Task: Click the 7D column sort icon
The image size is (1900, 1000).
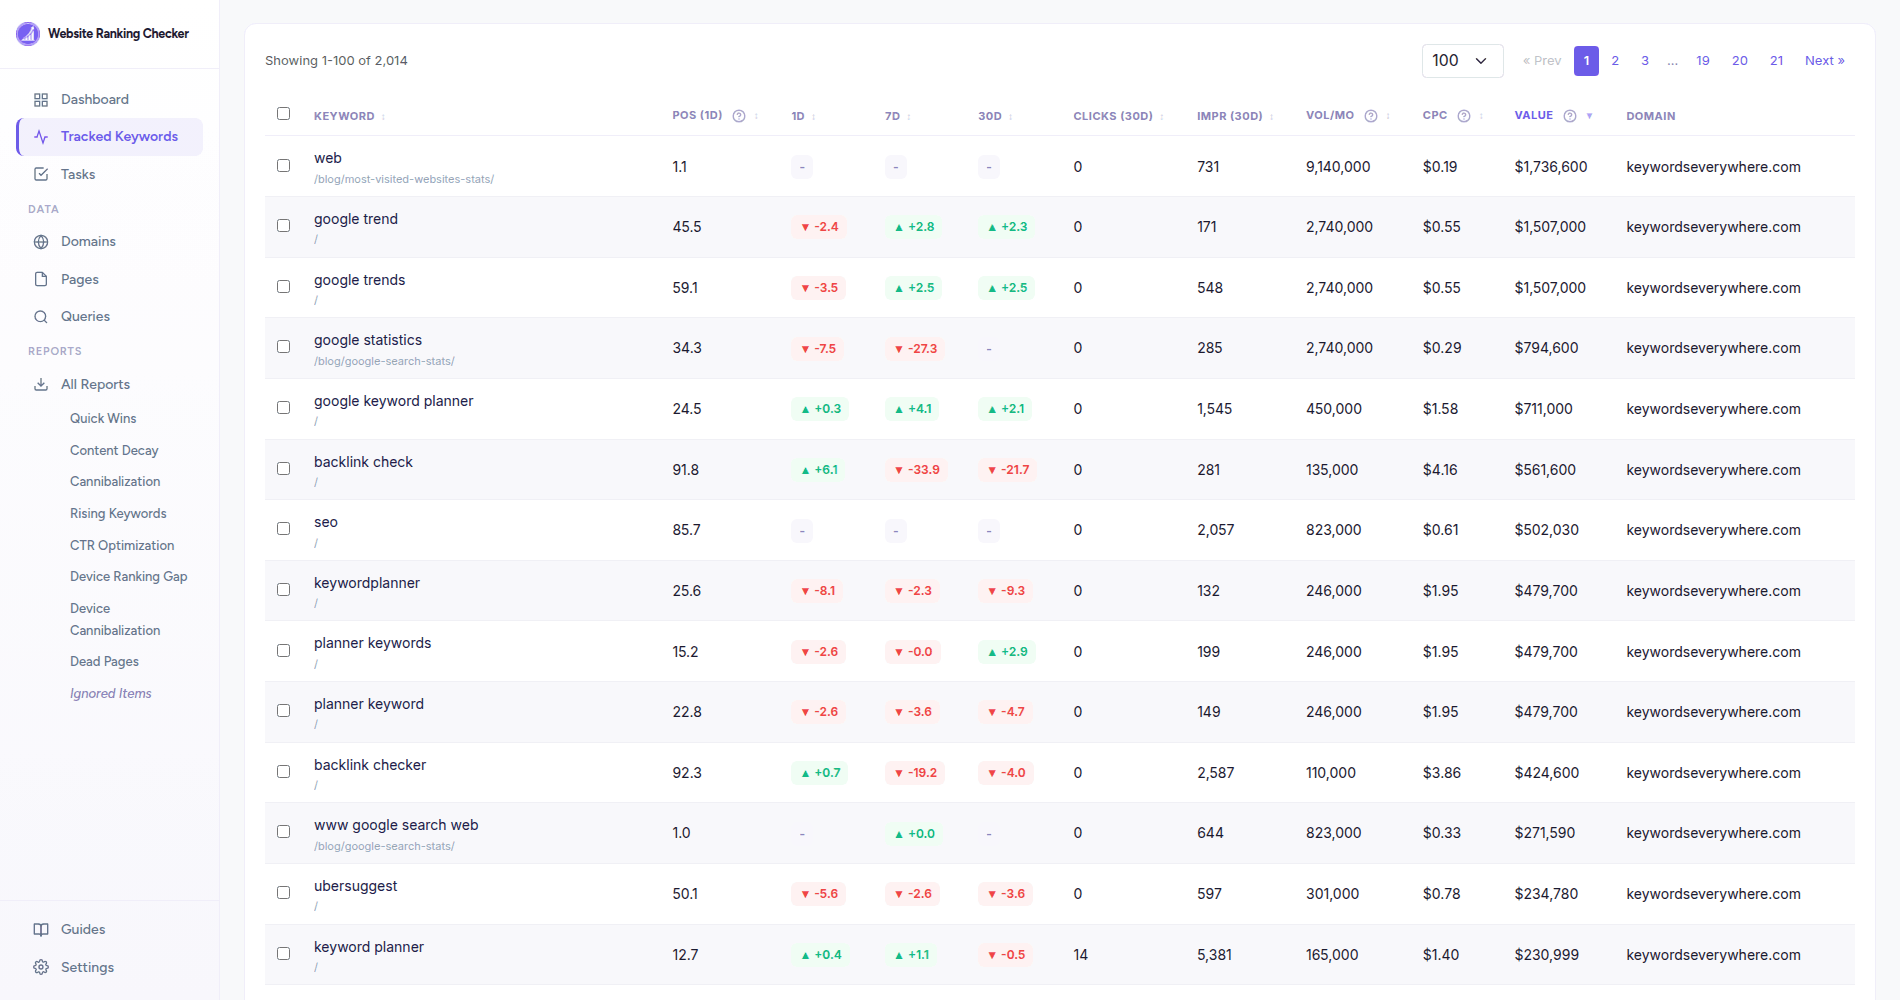Action: [909, 117]
